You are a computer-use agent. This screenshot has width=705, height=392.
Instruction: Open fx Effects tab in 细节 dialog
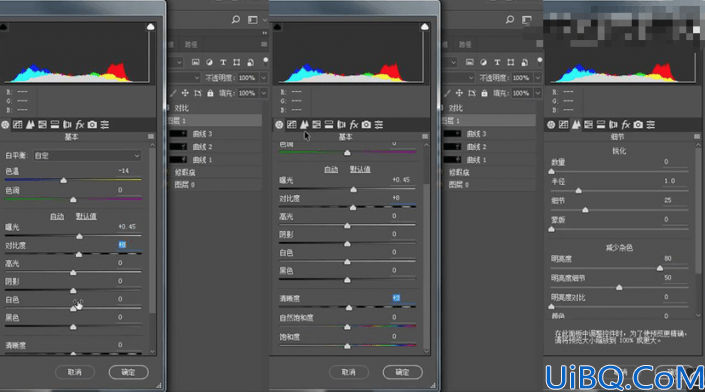[x=626, y=125]
